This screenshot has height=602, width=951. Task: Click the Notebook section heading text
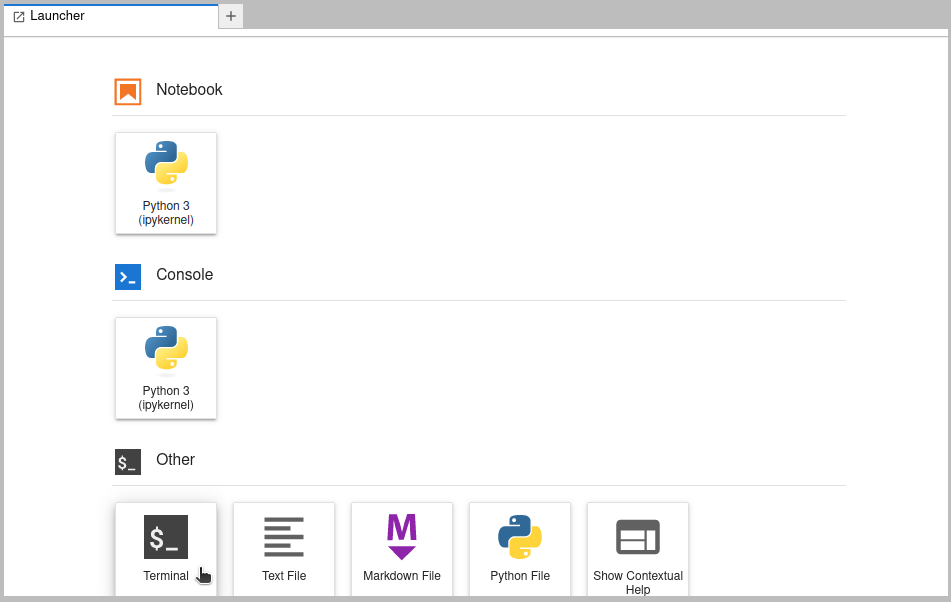point(189,90)
